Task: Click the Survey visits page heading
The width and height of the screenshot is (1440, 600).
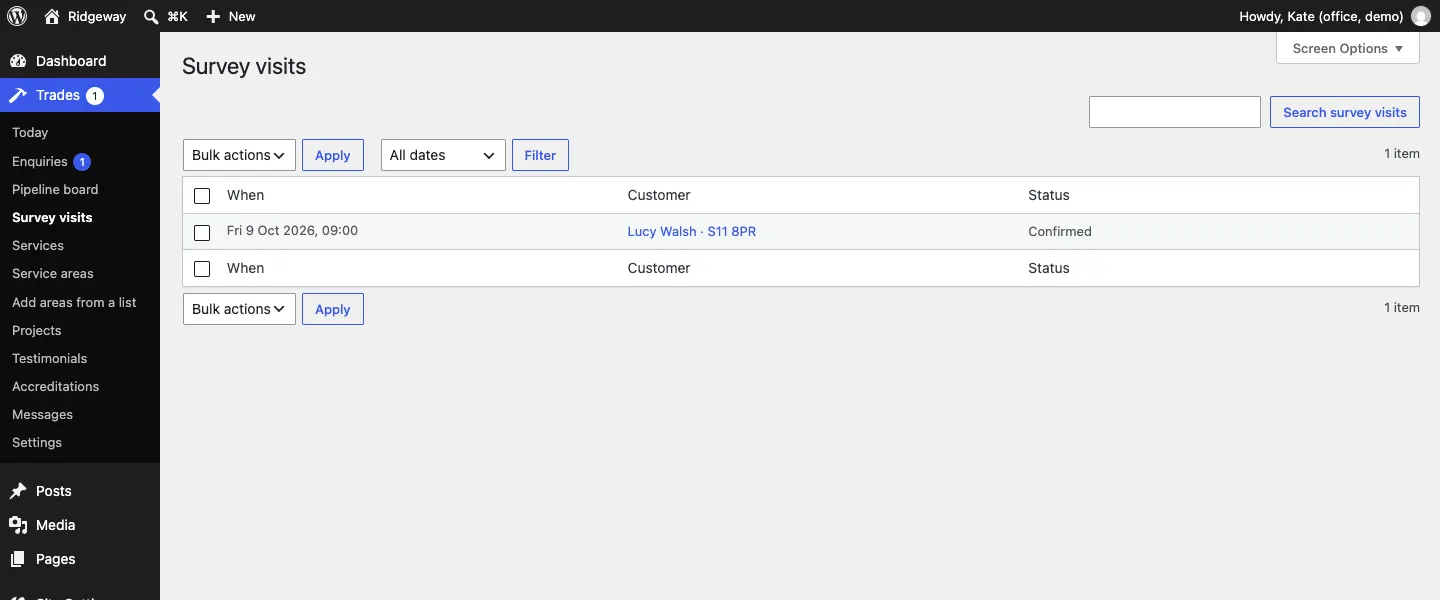Action: pyautogui.click(x=244, y=67)
